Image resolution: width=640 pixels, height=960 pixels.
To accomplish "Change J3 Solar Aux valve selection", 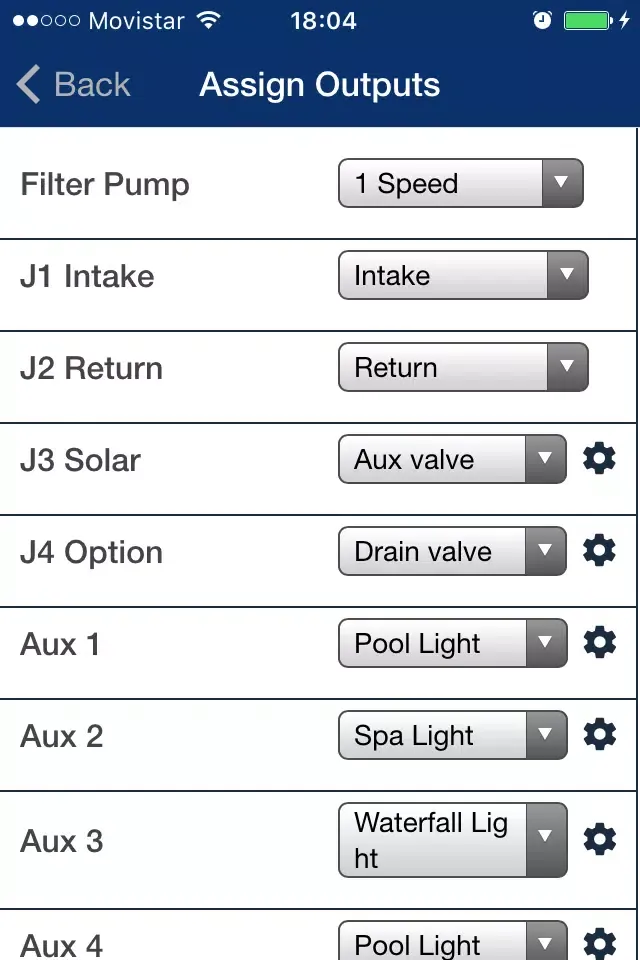I will tap(453, 460).
